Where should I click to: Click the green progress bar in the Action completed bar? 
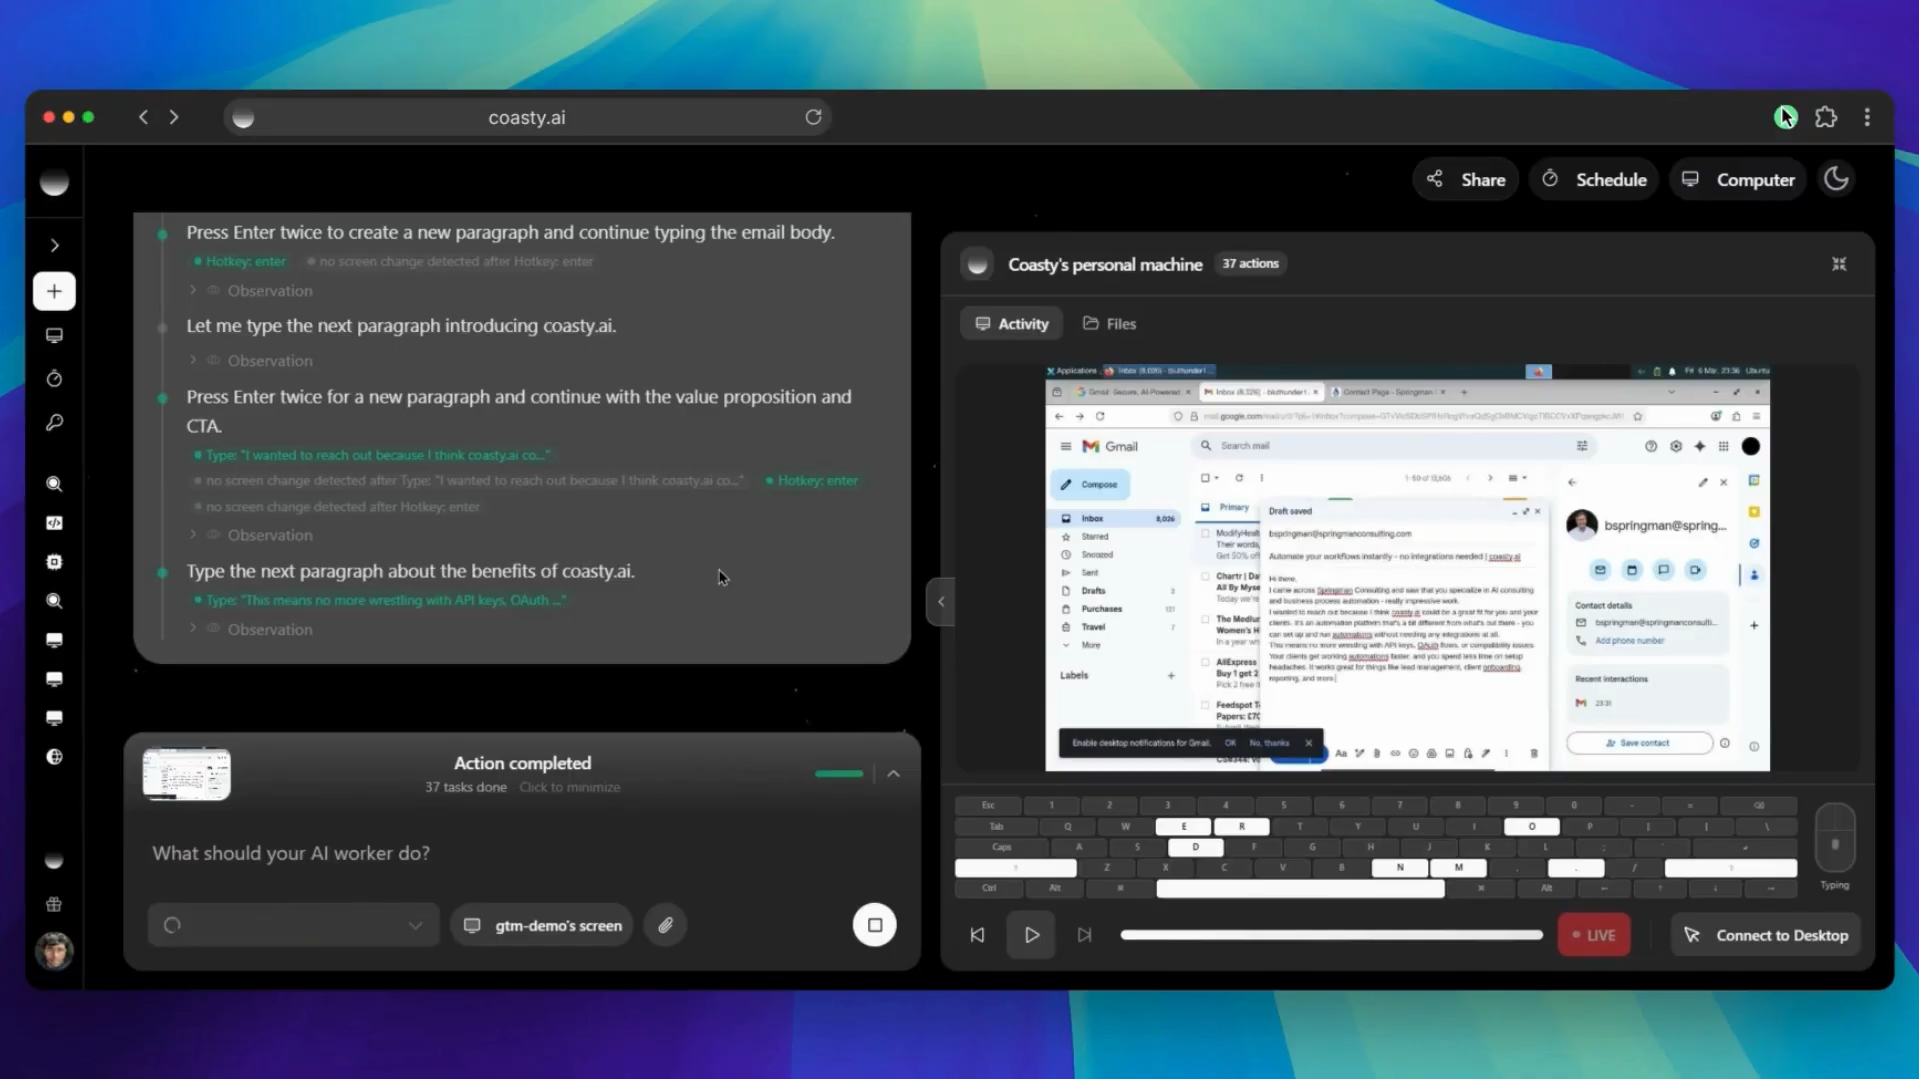[838, 774]
